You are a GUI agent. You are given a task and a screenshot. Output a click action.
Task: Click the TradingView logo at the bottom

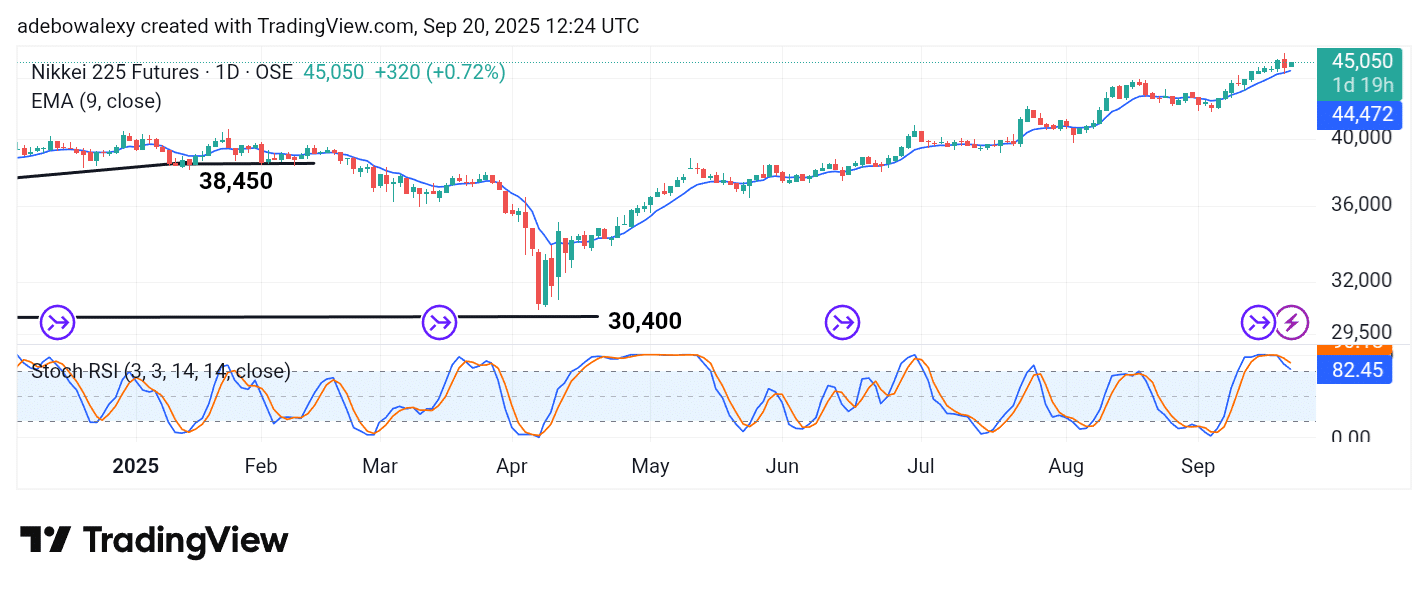[154, 541]
